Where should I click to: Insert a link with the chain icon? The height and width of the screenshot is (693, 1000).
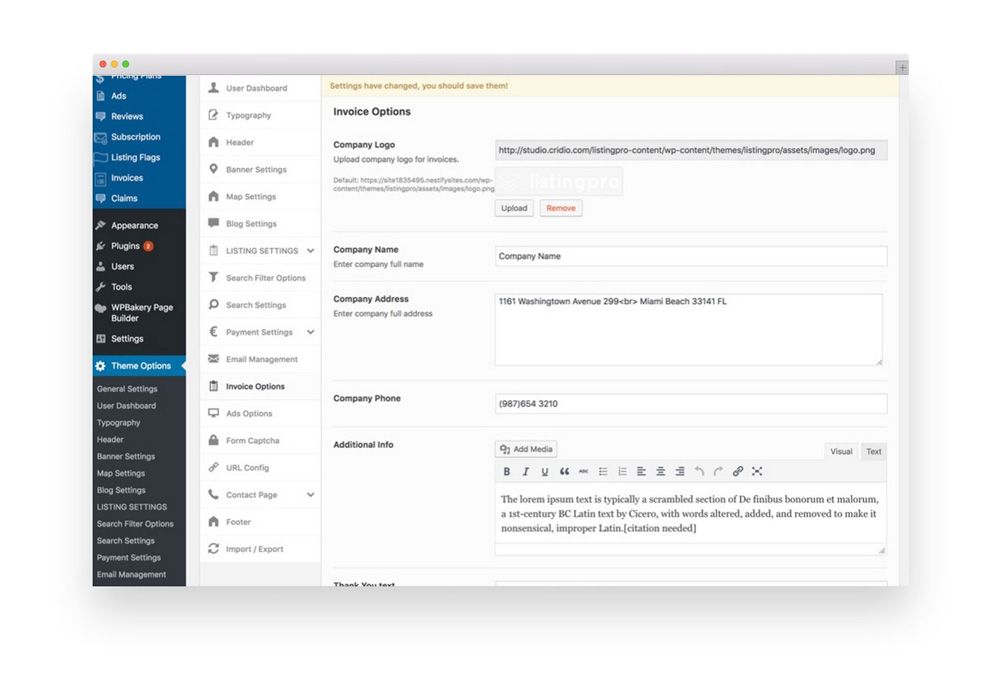click(737, 472)
